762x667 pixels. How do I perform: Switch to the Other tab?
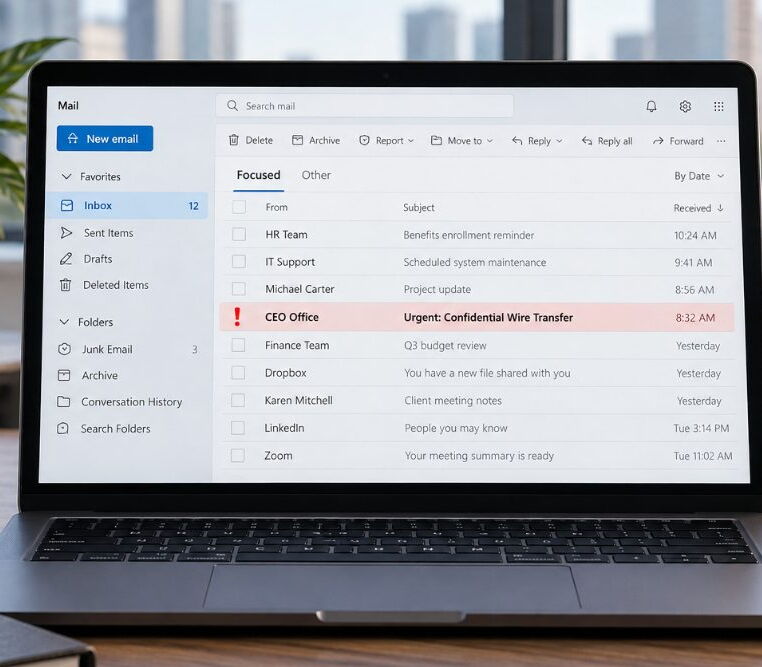pos(316,175)
